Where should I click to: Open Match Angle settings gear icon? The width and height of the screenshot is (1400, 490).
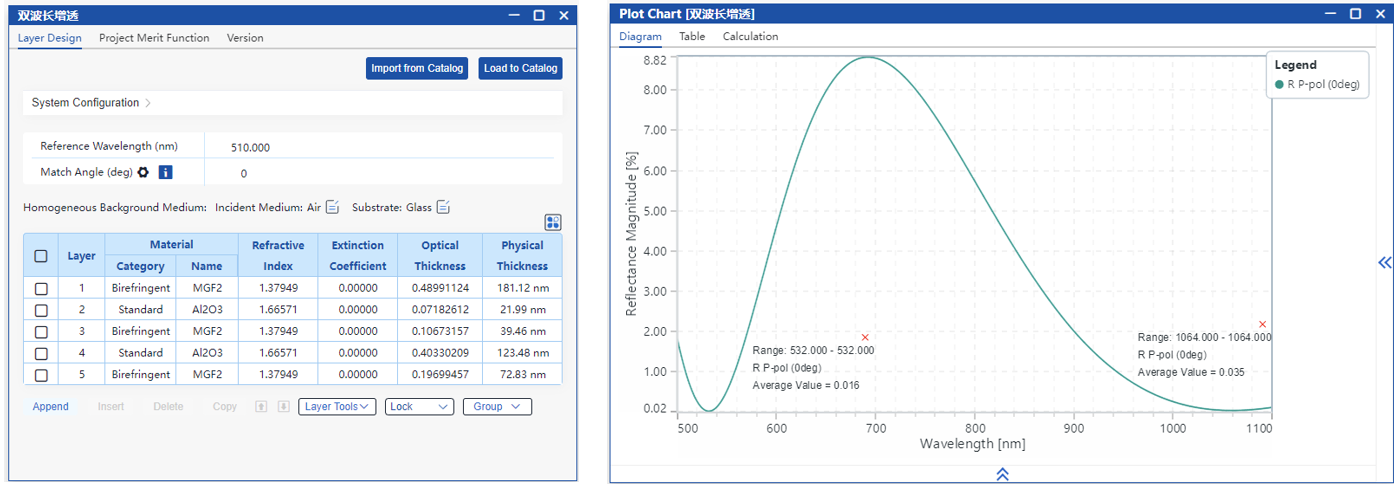pos(143,172)
